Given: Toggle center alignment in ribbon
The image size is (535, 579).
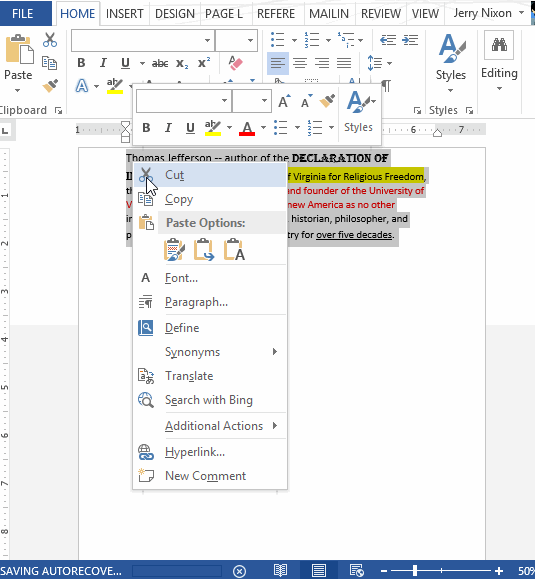Looking at the screenshot, I should click(300, 63).
